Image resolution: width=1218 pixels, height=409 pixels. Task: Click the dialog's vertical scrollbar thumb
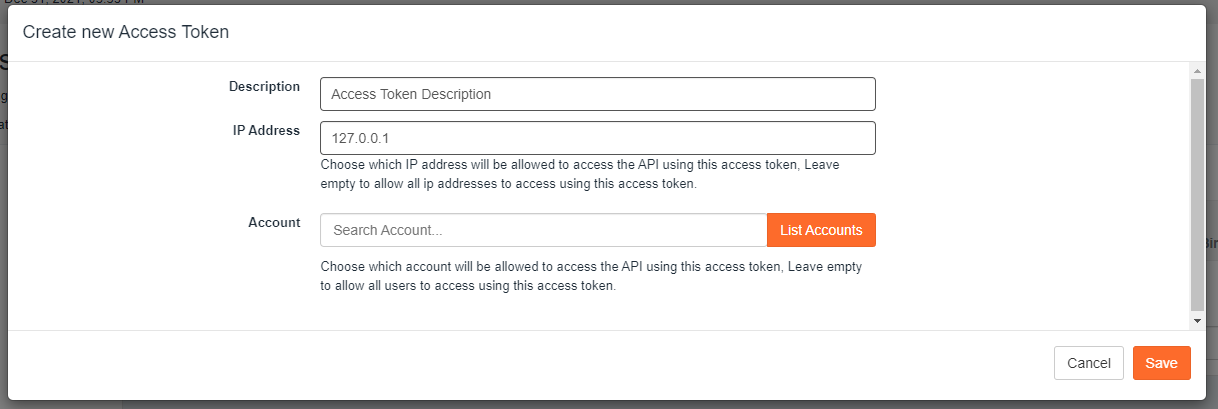(x=1197, y=194)
